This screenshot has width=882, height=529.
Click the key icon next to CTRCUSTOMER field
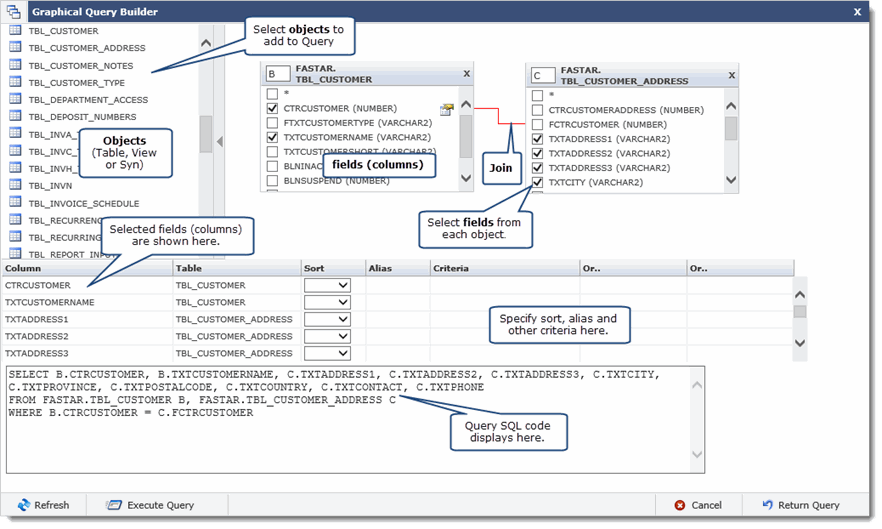[447, 109]
